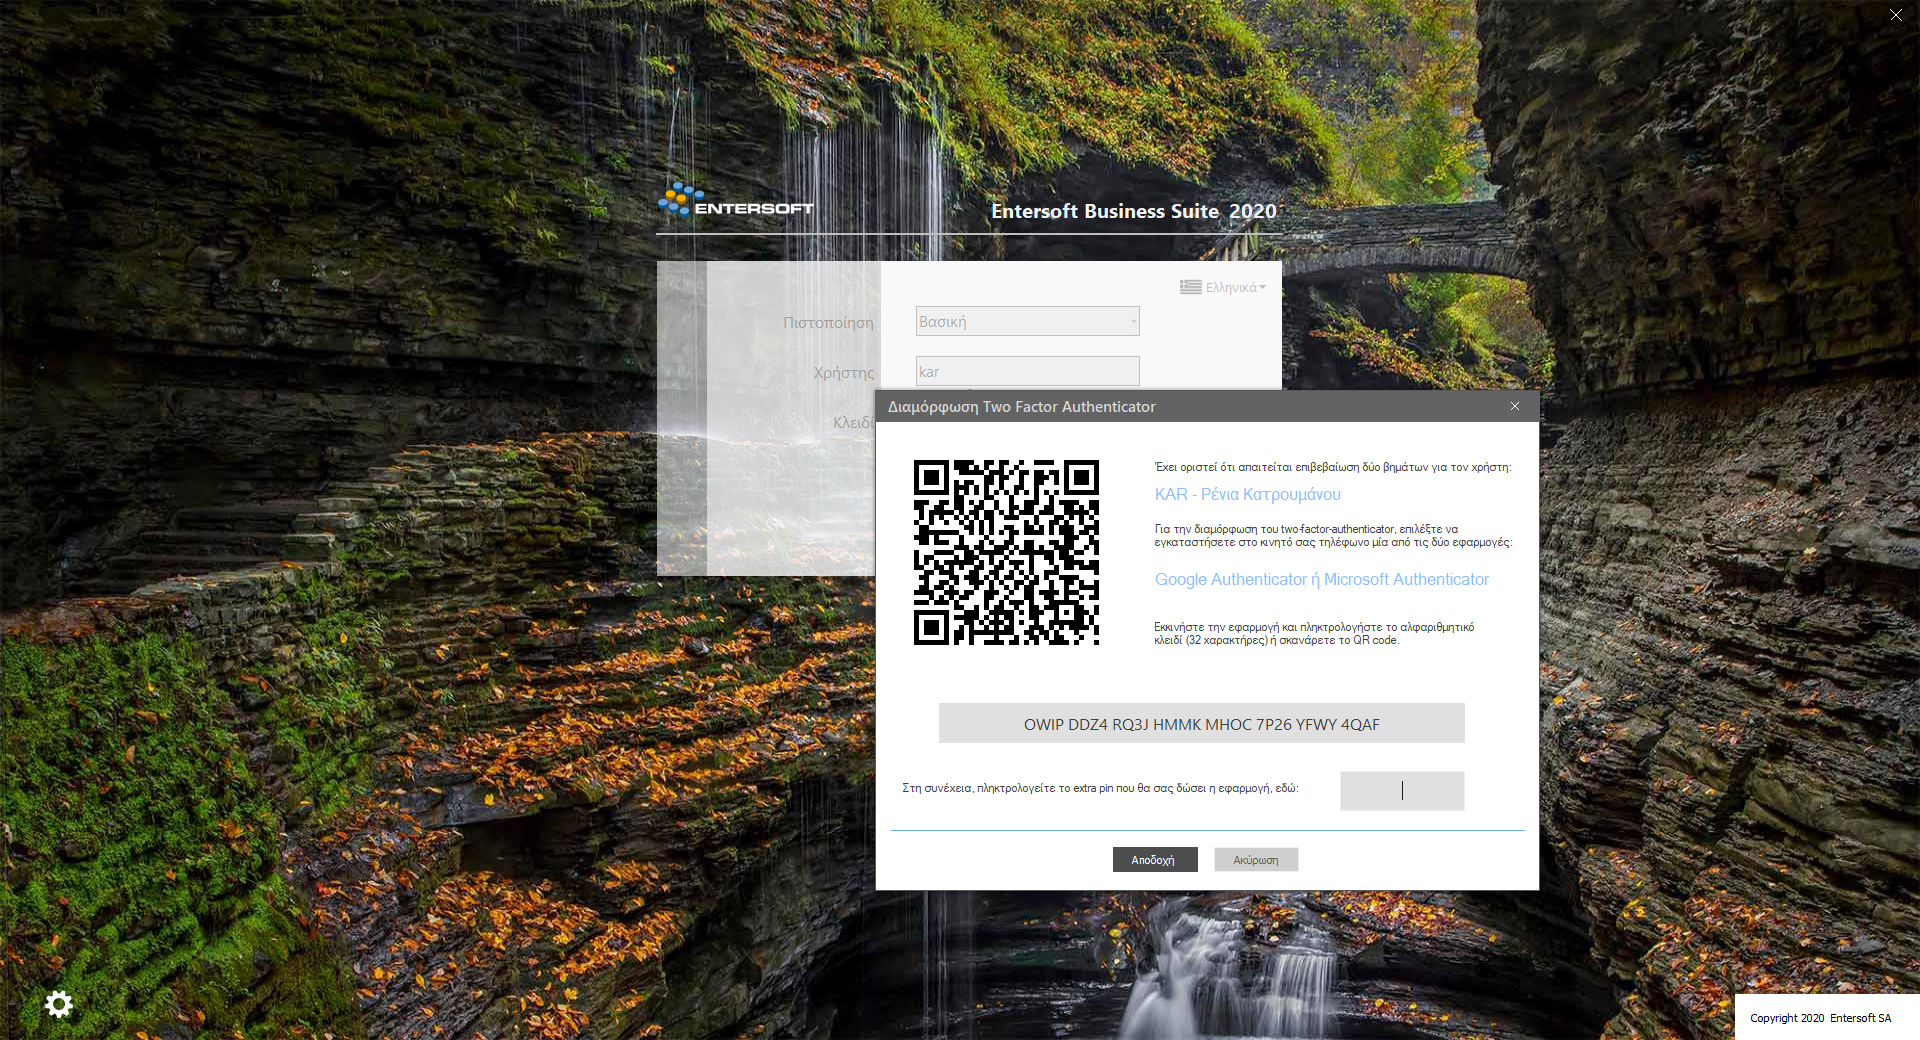Image resolution: width=1920 pixels, height=1040 pixels.
Task: Click the Entersoft logo
Action: click(735, 200)
